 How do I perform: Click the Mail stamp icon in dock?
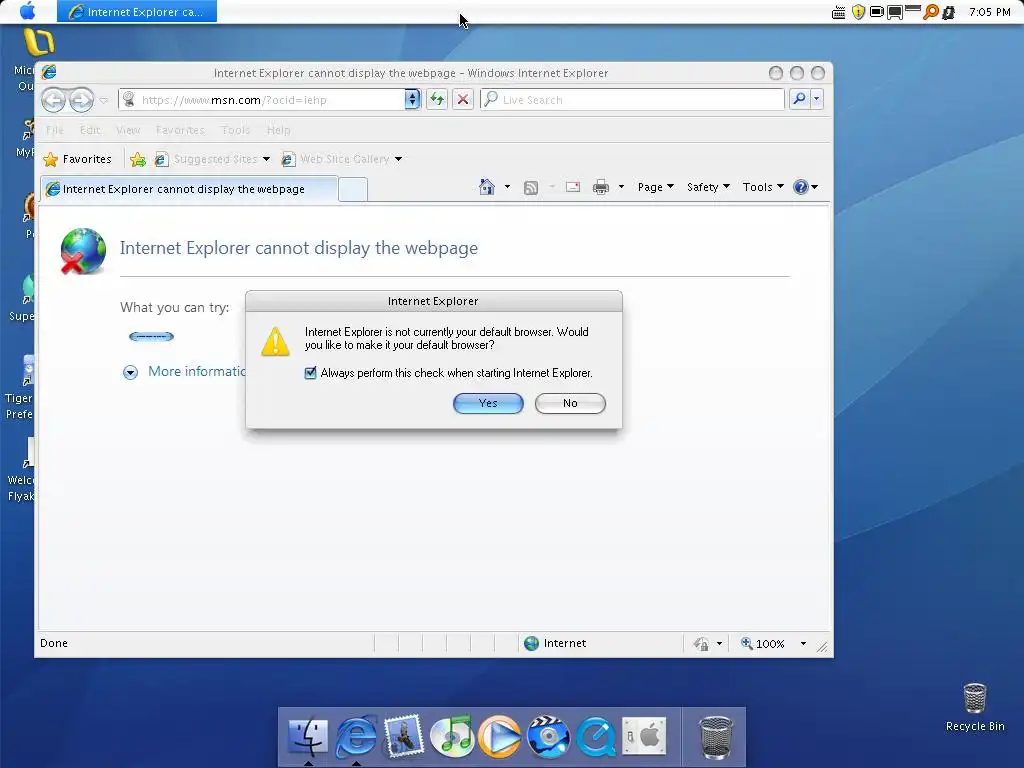[404, 736]
